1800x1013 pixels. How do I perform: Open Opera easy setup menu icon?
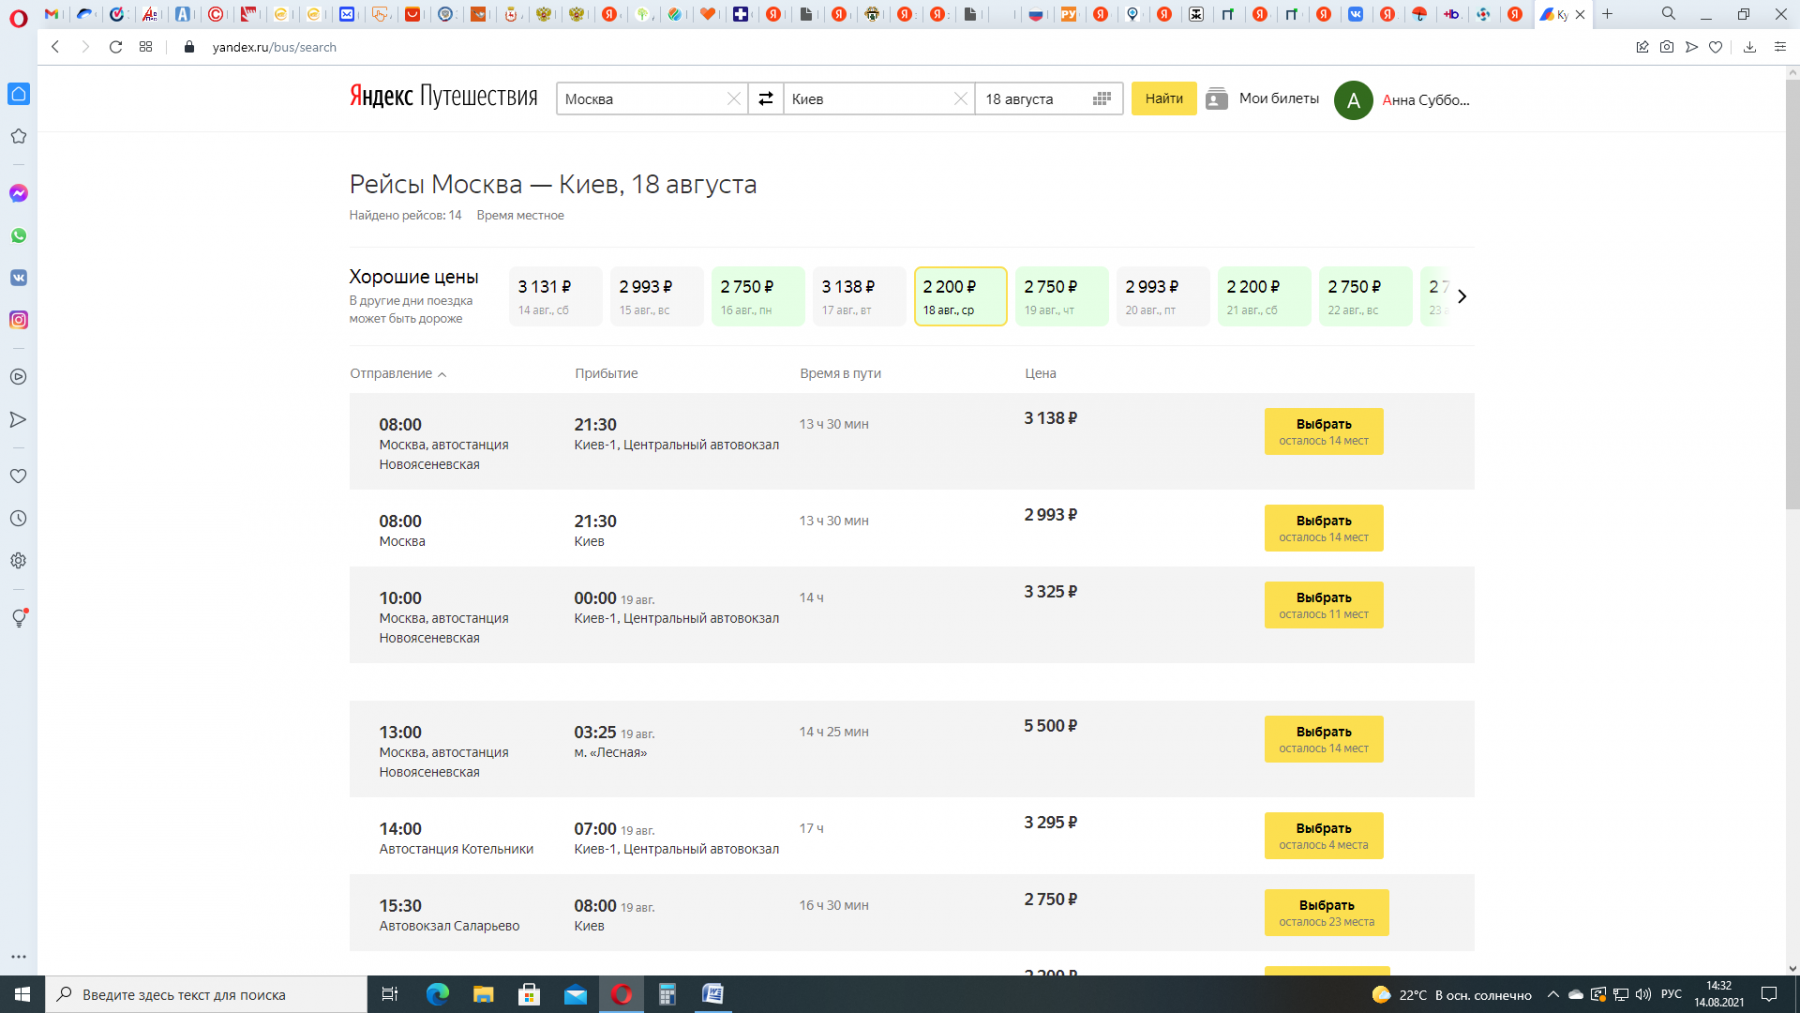tap(1780, 47)
